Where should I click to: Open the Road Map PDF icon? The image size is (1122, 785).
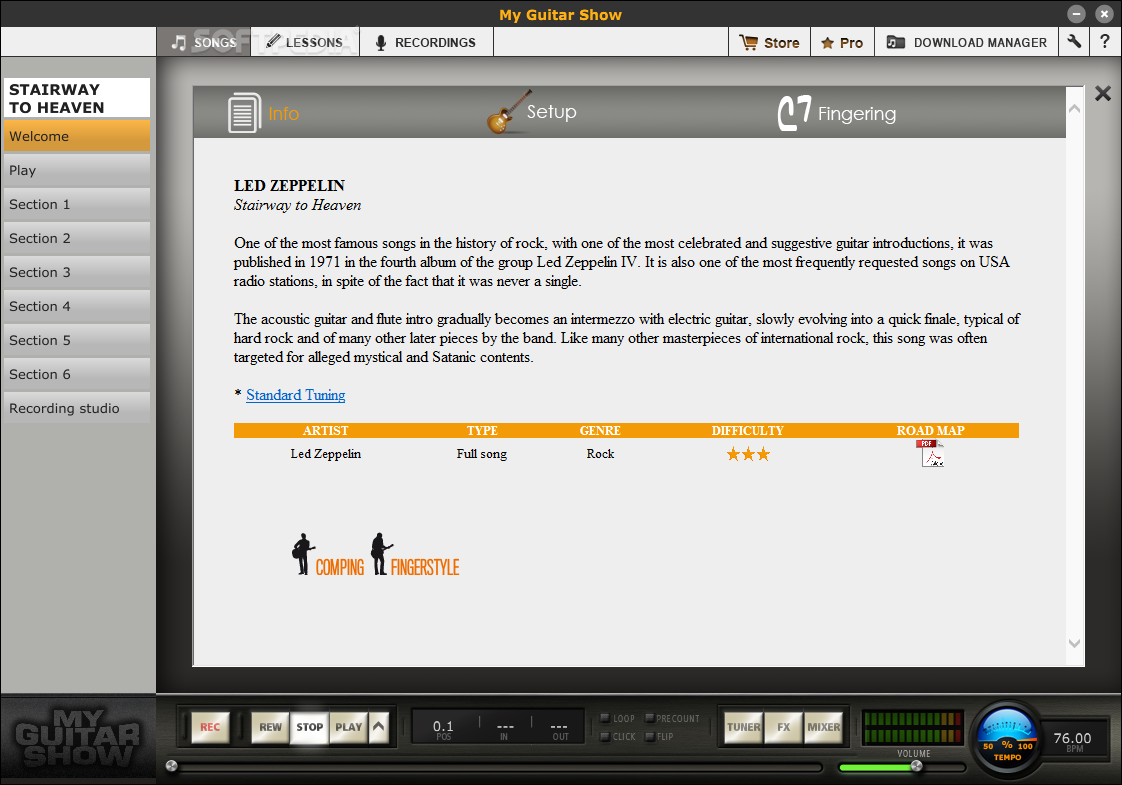click(x=930, y=454)
